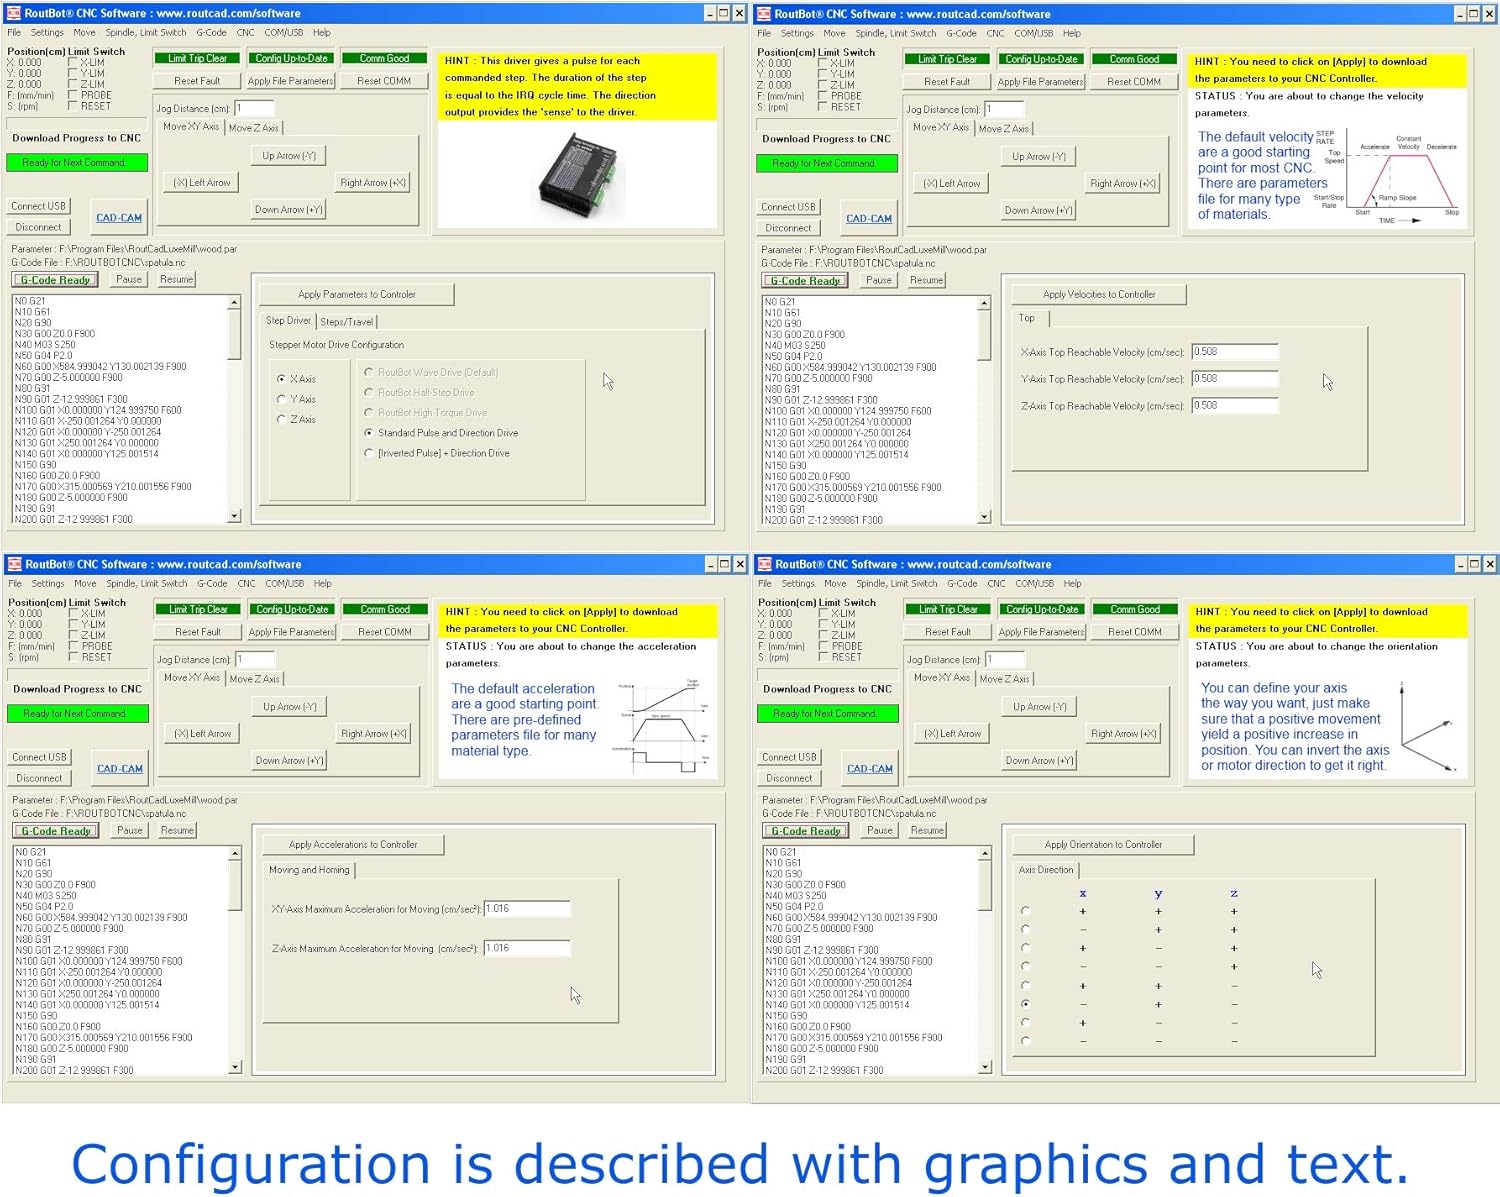
Task: Select the Step Driver tab in top-left window
Action: pyautogui.click(x=288, y=320)
